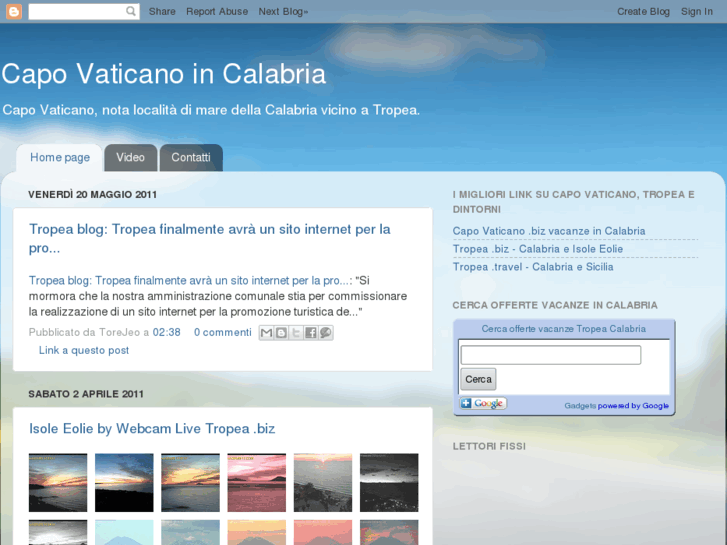Open Isole Eolie by Webcam Live post title
727x545 pixels.
click(x=152, y=429)
